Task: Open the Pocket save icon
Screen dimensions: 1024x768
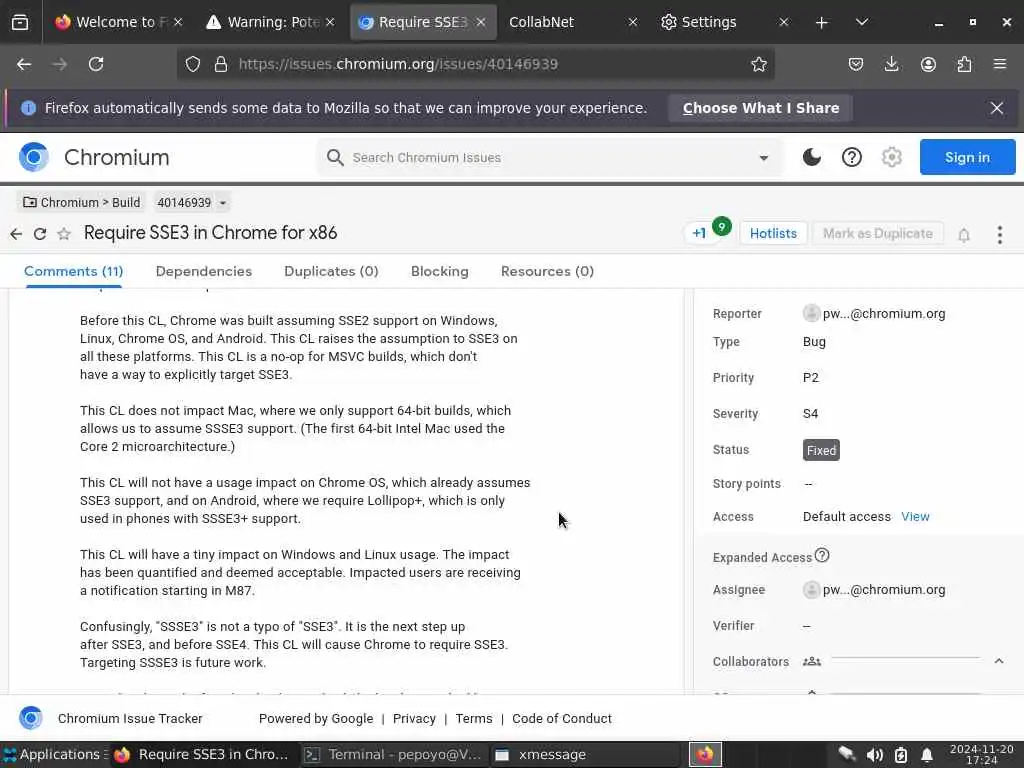Action: [856, 64]
